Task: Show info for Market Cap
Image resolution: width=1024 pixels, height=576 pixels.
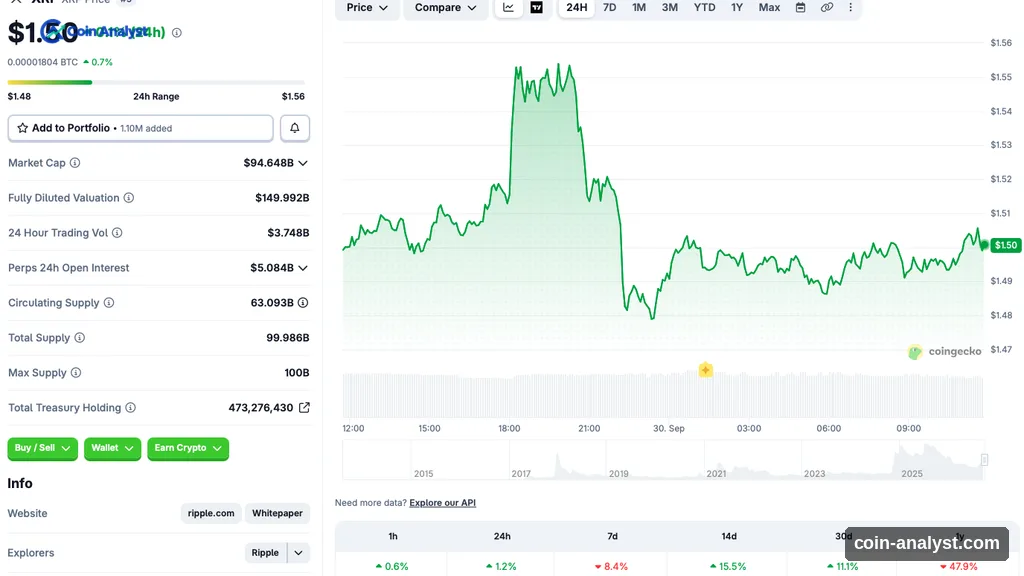Action: tap(75, 163)
